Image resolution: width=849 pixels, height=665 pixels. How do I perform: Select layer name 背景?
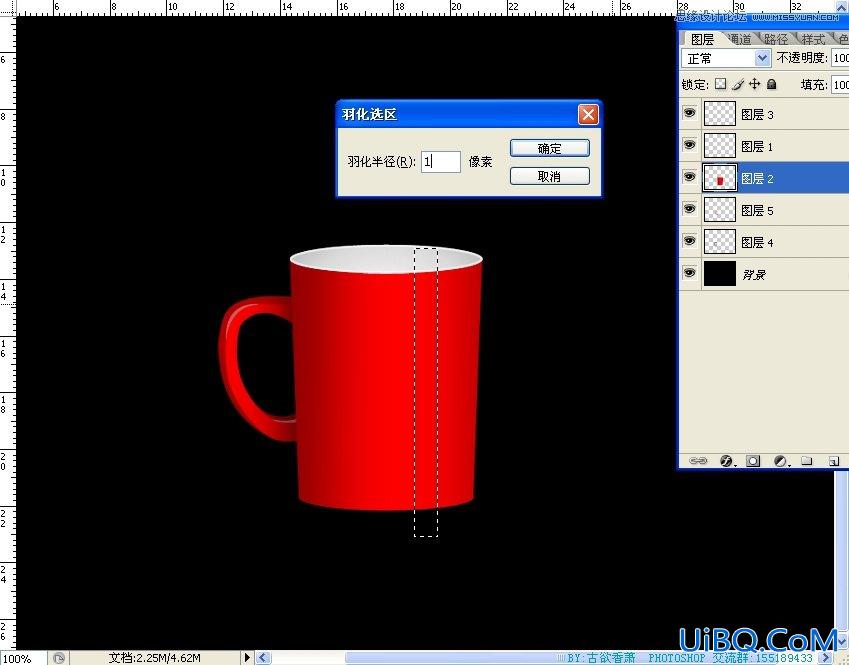tap(754, 275)
